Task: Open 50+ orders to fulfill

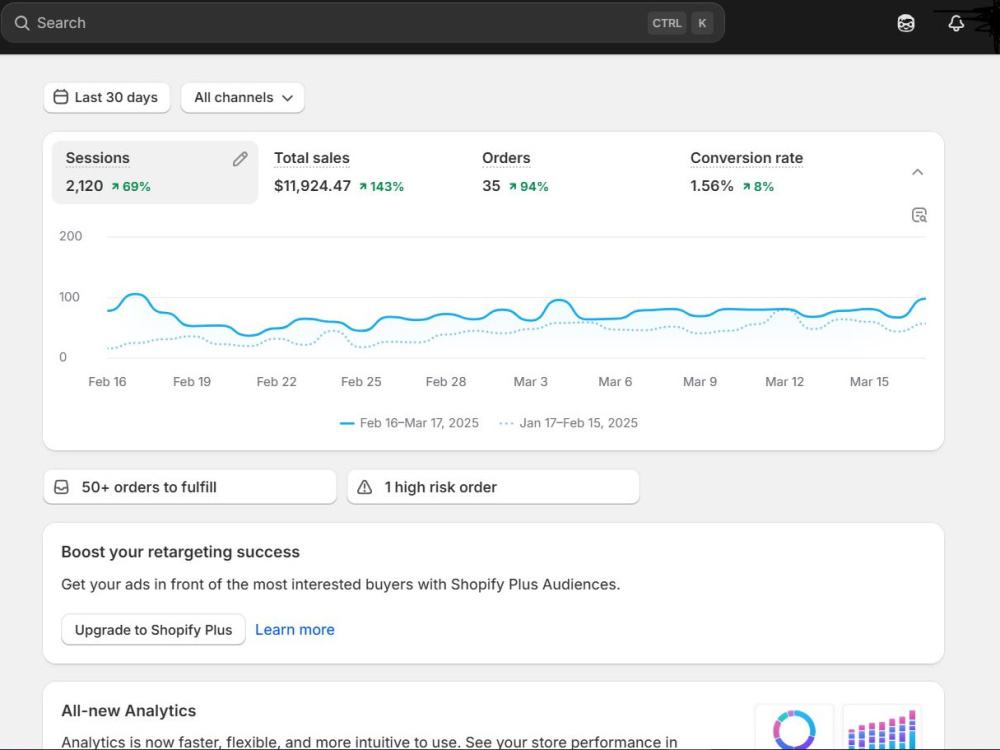Action: pyautogui.click(x=189, y=487)
